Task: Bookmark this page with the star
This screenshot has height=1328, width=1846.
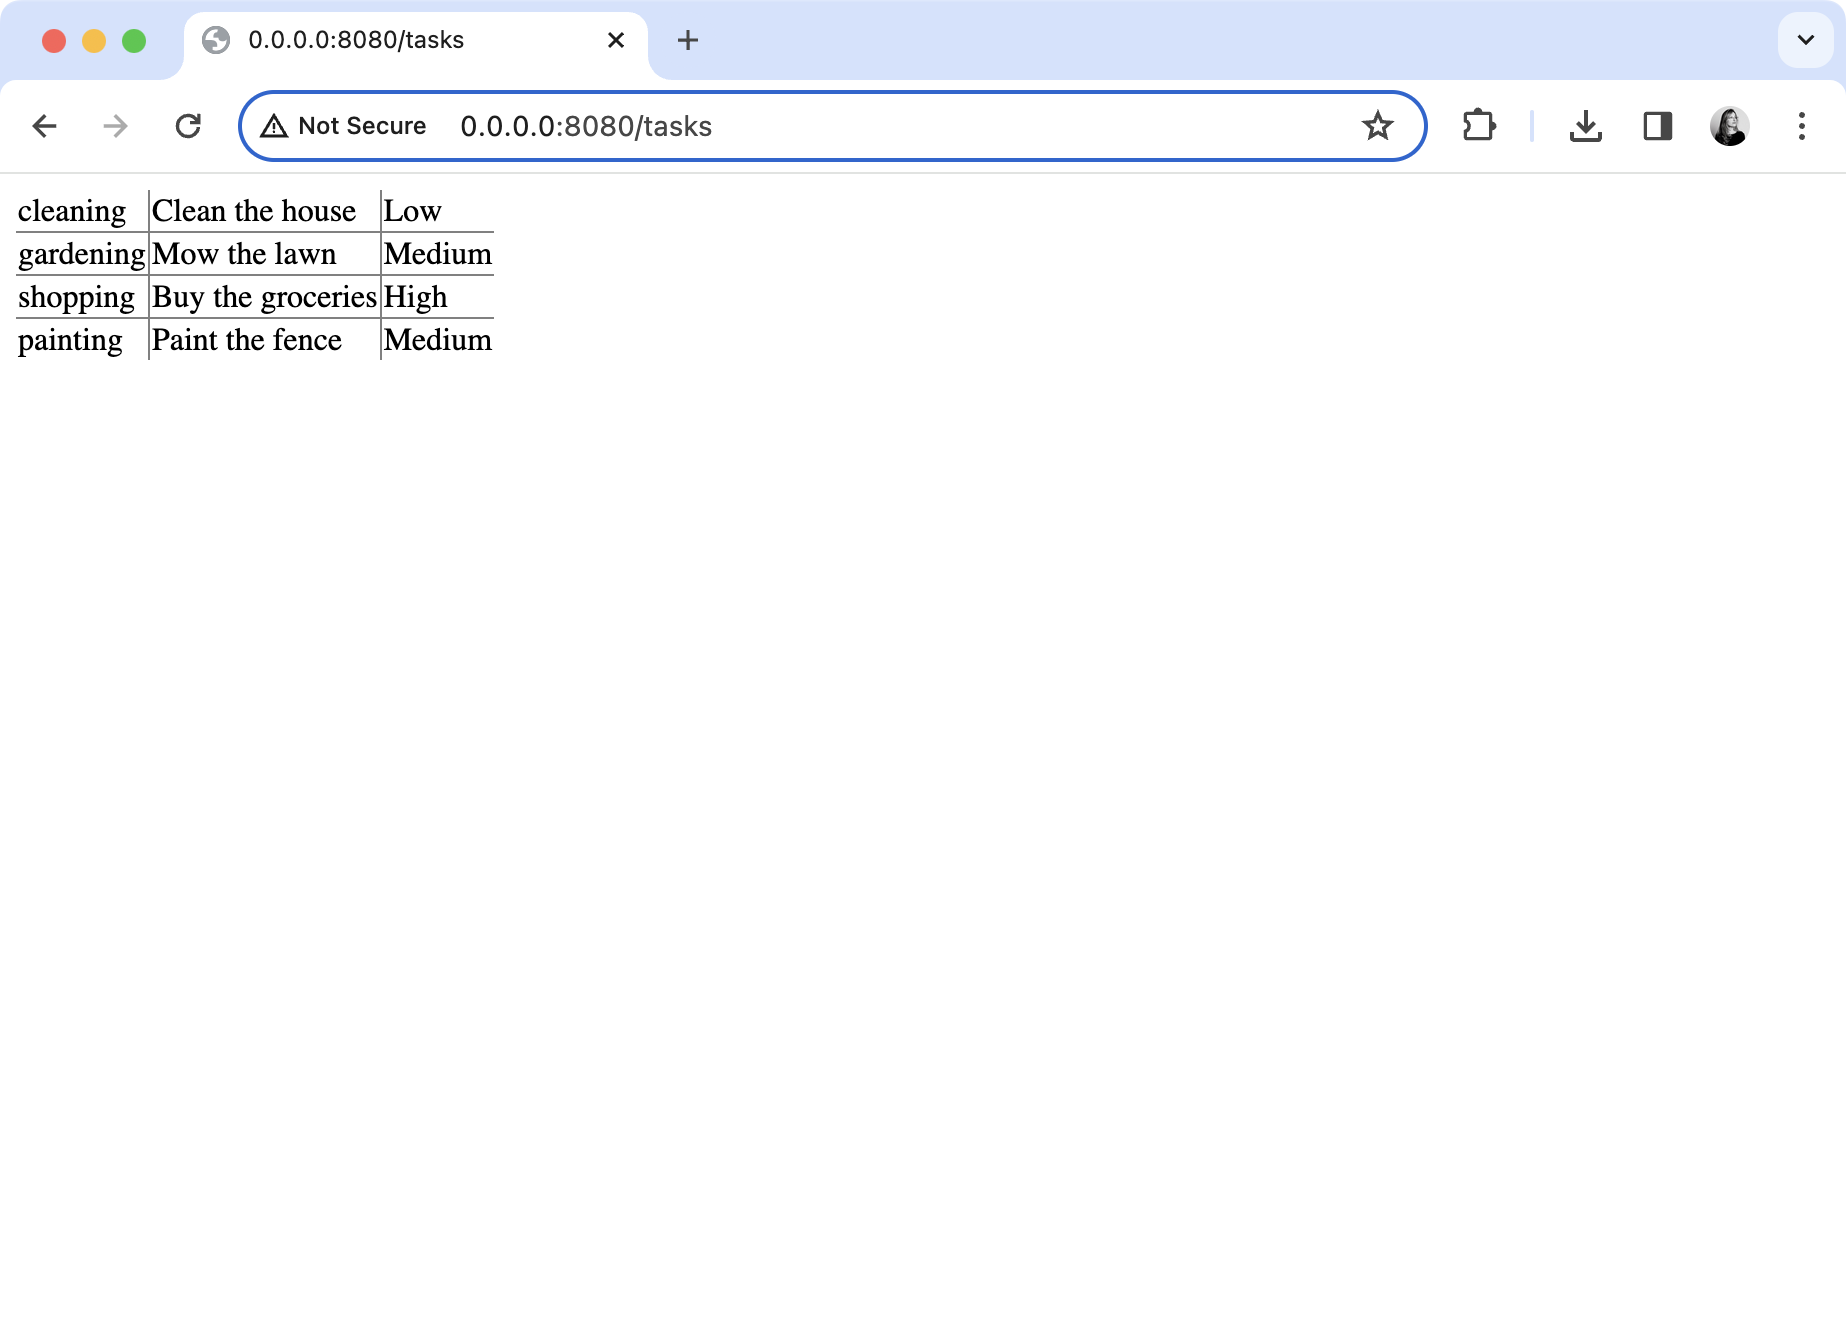Action: pyautogui.click(x=1379, y=126)
